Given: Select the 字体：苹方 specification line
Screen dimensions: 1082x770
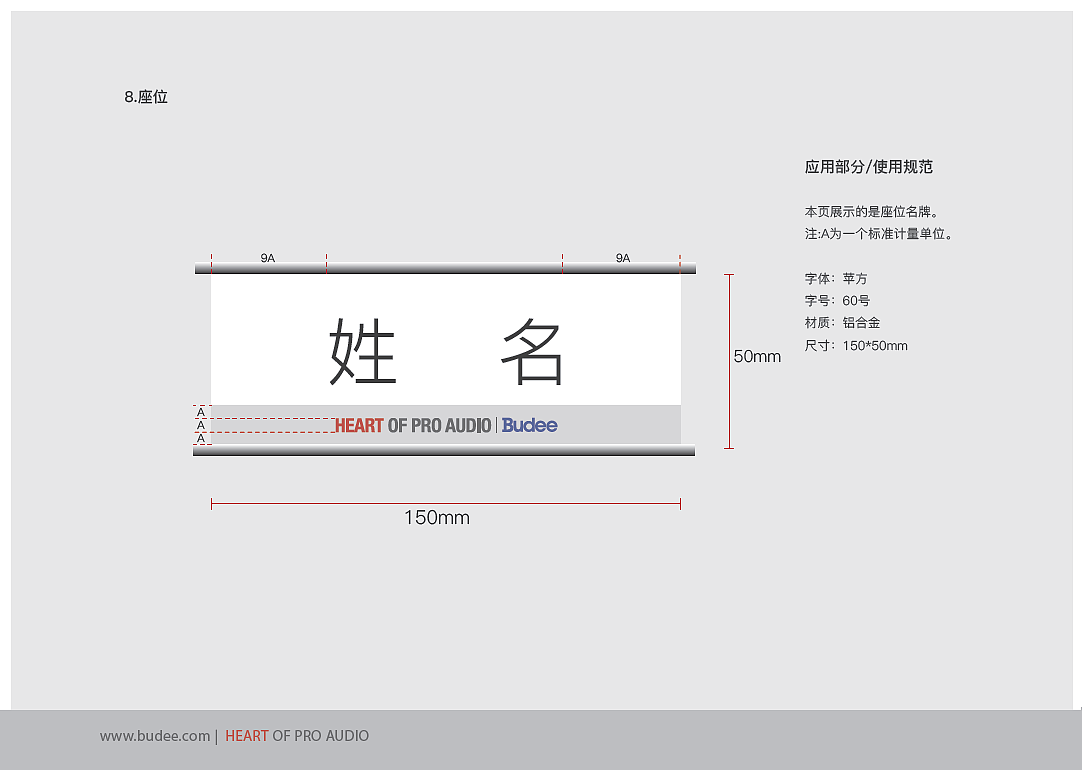Looking at the screenshot, I should click(x=833, y=278).
